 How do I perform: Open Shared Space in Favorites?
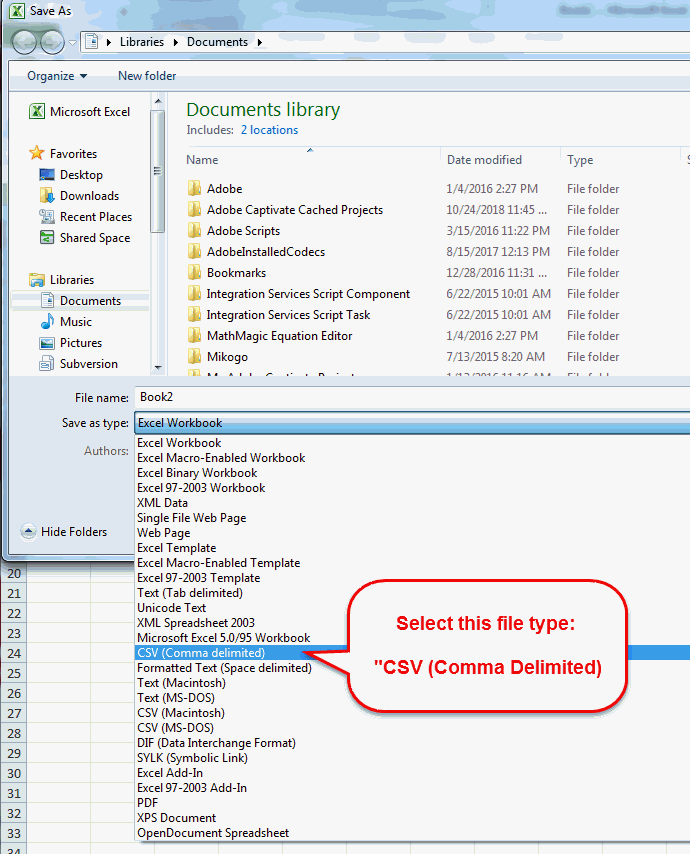pyautogui.click(x=84, y=238)
